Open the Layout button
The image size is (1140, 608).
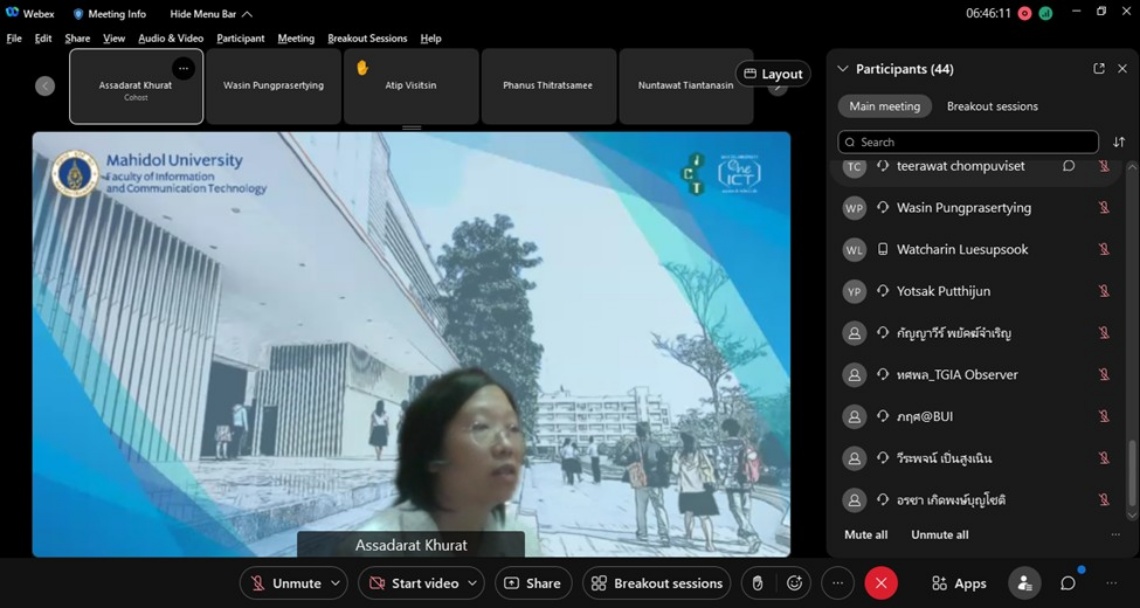(773, 74)
